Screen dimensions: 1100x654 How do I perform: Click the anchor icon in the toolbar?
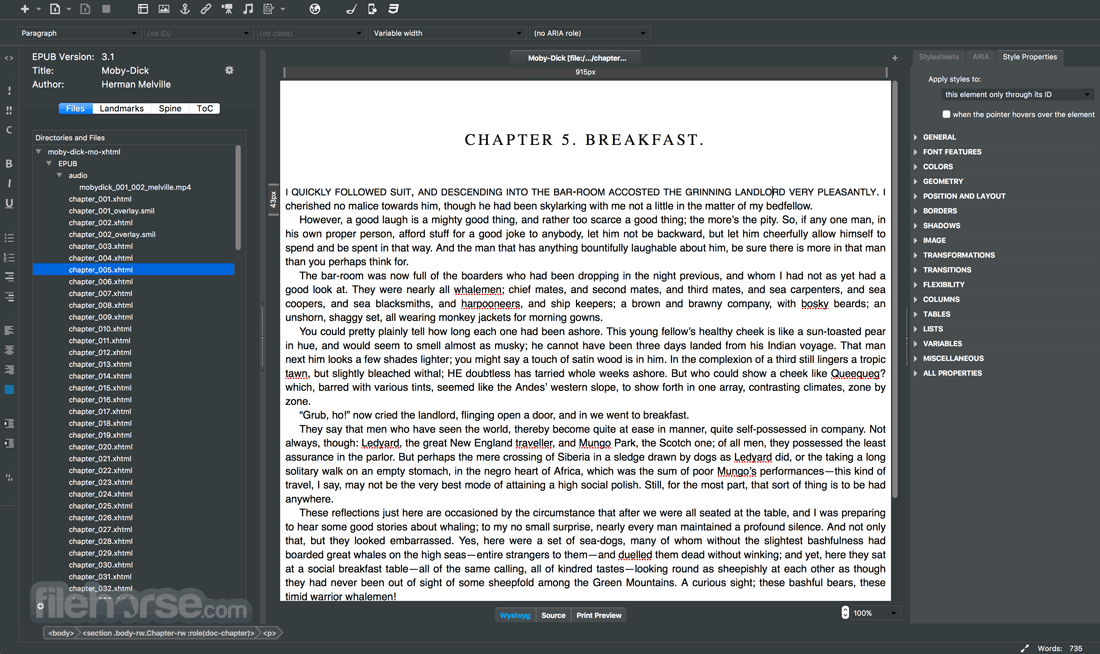[x=185, y=9]
